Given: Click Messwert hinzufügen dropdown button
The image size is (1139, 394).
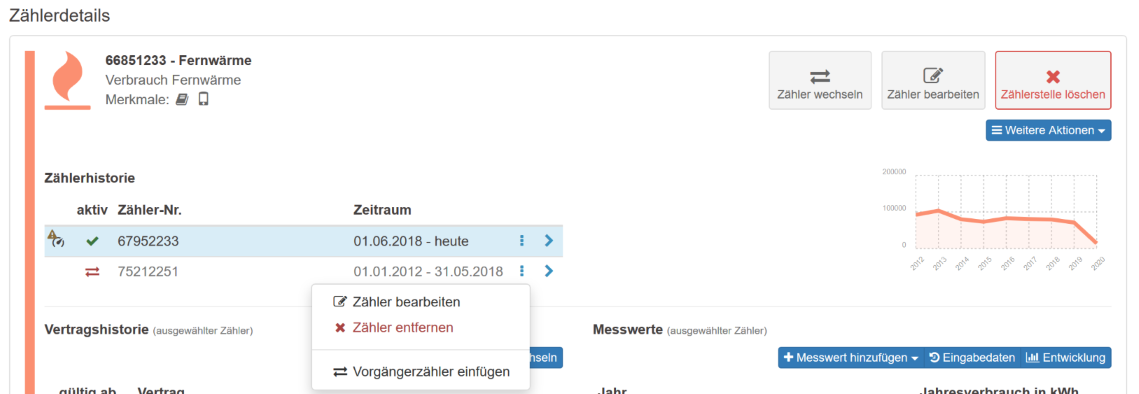Looking at the screenshot, I should [851, 358].
